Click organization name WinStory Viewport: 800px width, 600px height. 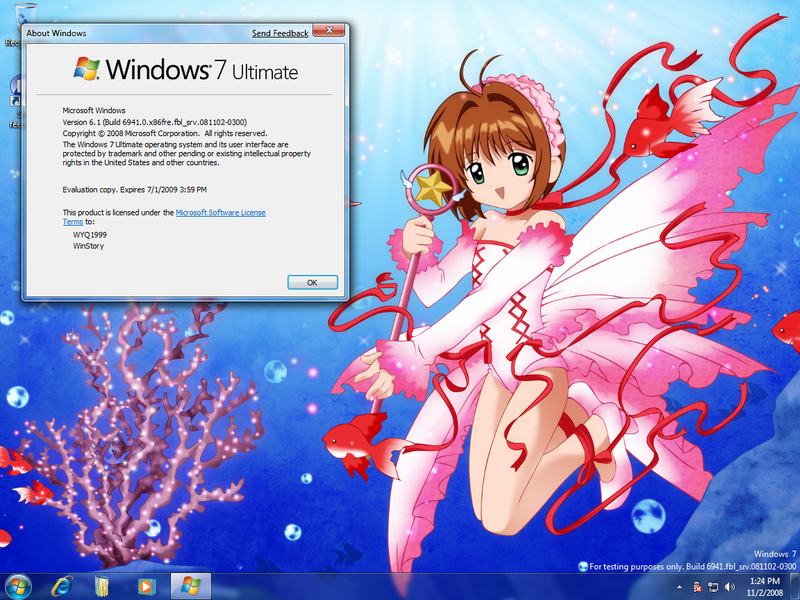click(88, 246)
